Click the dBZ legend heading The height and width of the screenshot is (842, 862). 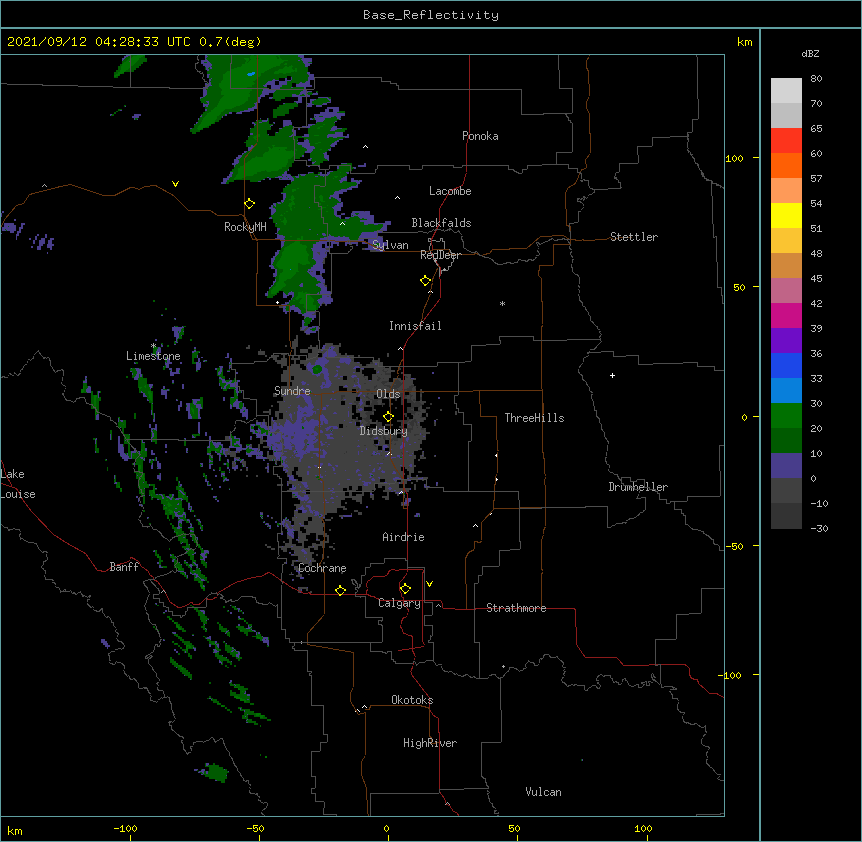[810, 53]
